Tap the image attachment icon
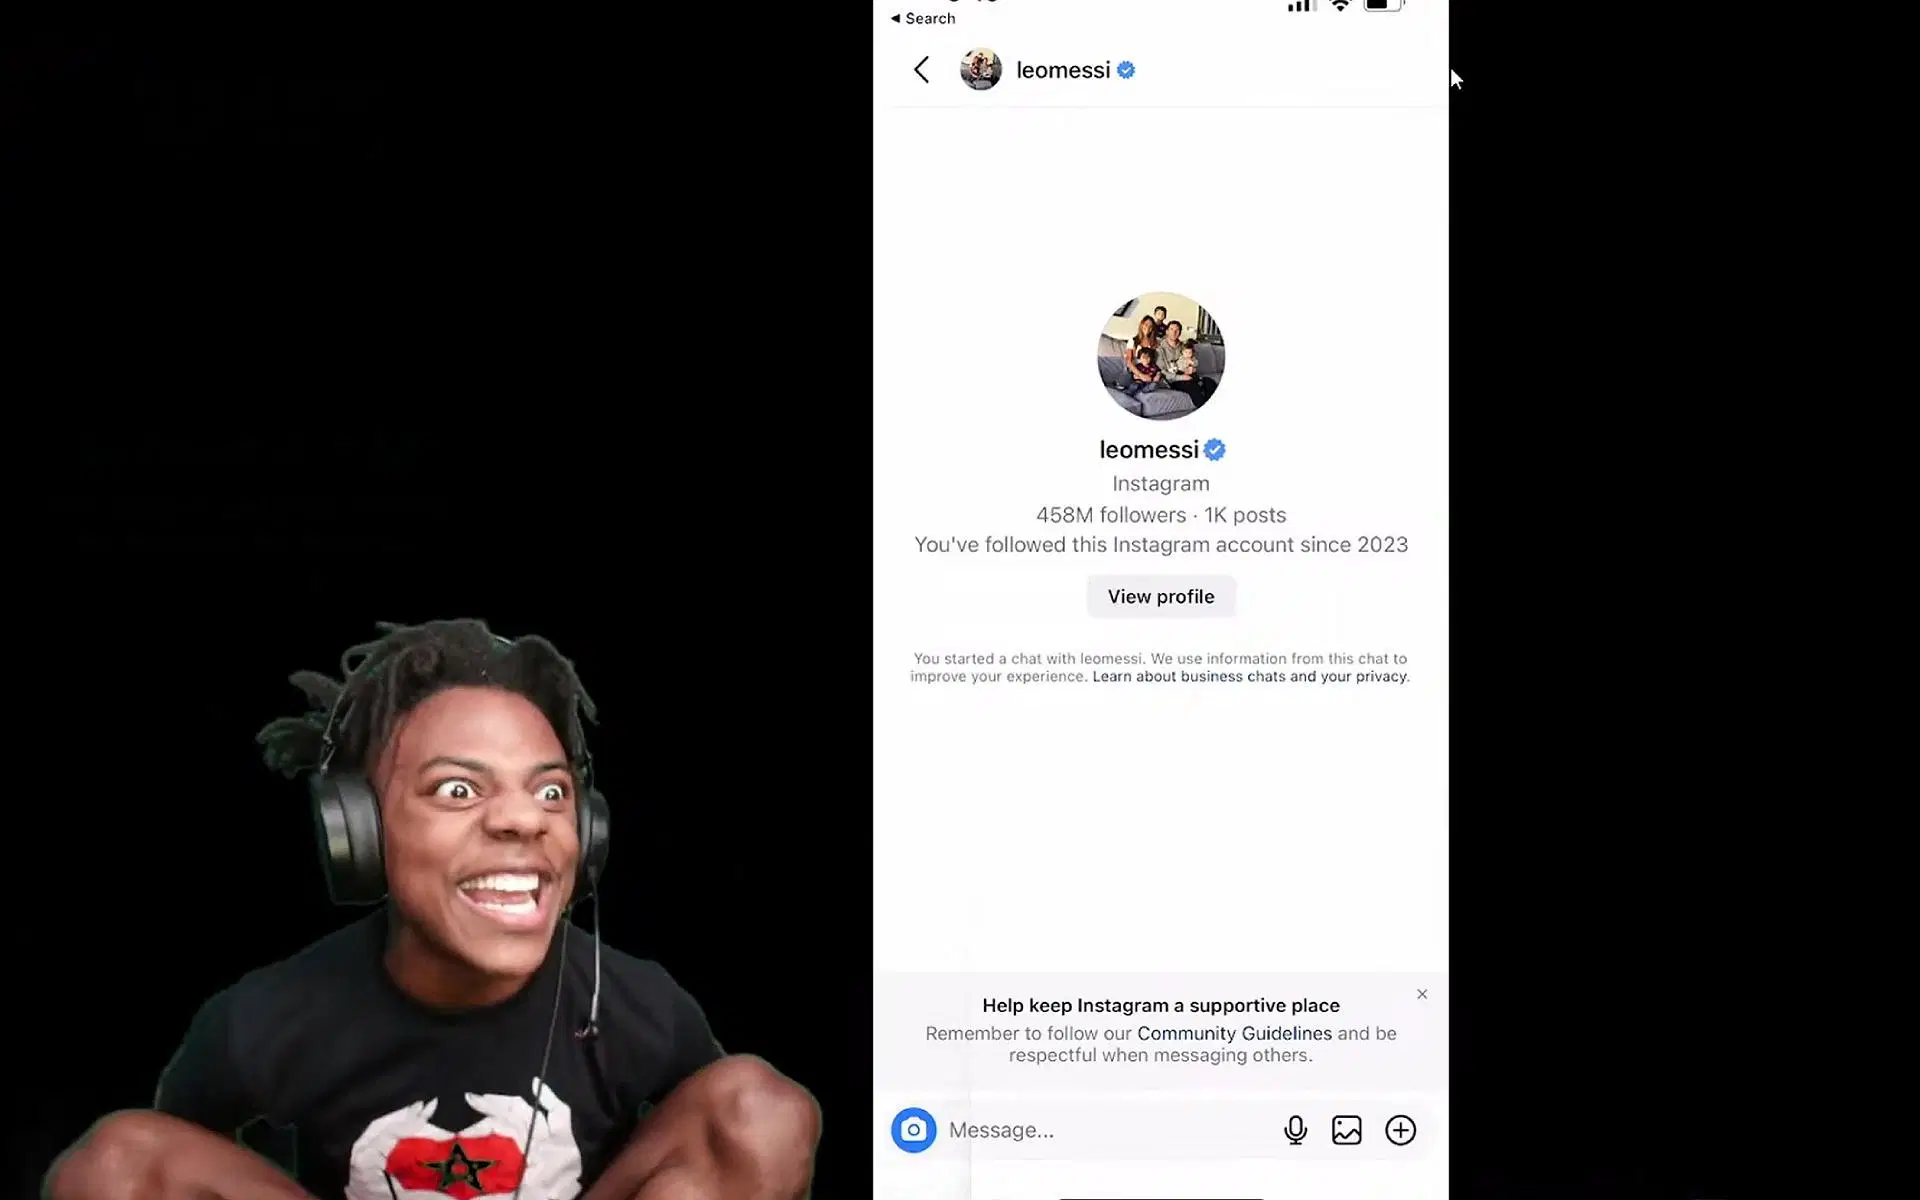Image resolution: width=1920 pixels, height=1200 pixels. (x=1346, y=1131)
